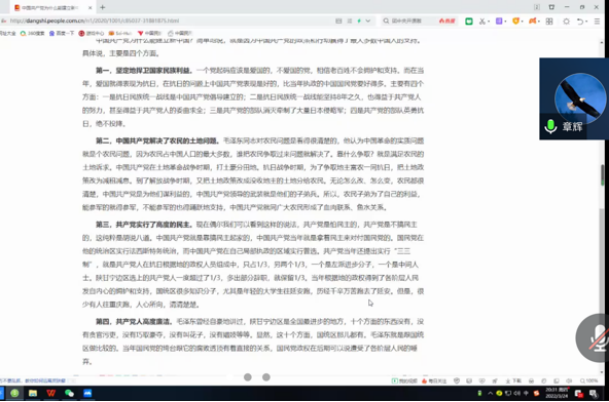
Task: Open the purple square extension icon
Action: click(x=499, y=21)
